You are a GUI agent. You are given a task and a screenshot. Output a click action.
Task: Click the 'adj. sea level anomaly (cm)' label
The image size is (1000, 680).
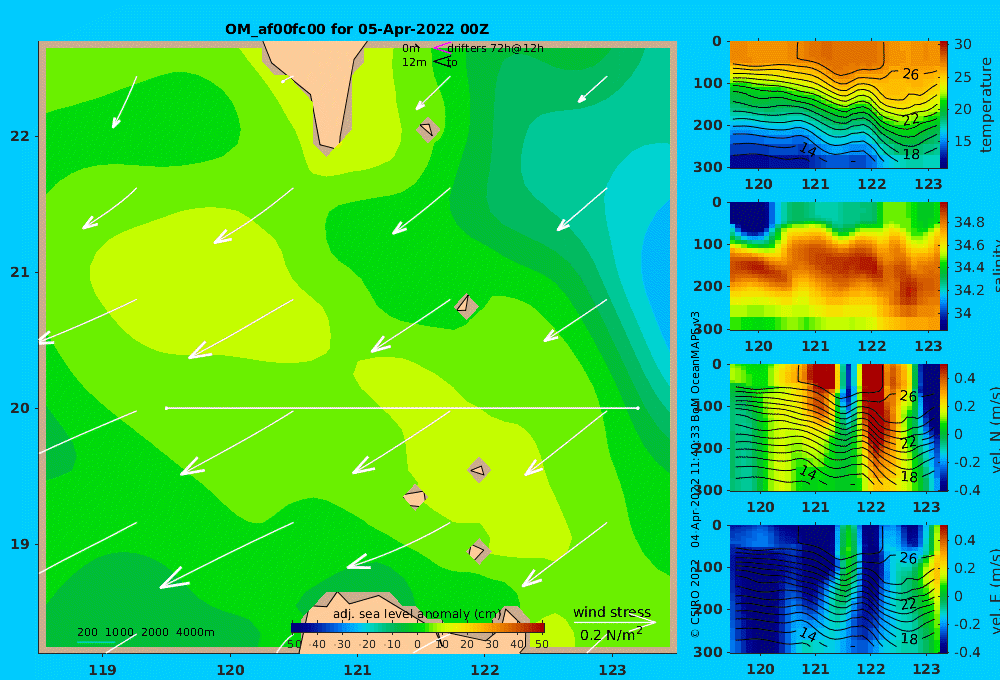pos(417,614)
